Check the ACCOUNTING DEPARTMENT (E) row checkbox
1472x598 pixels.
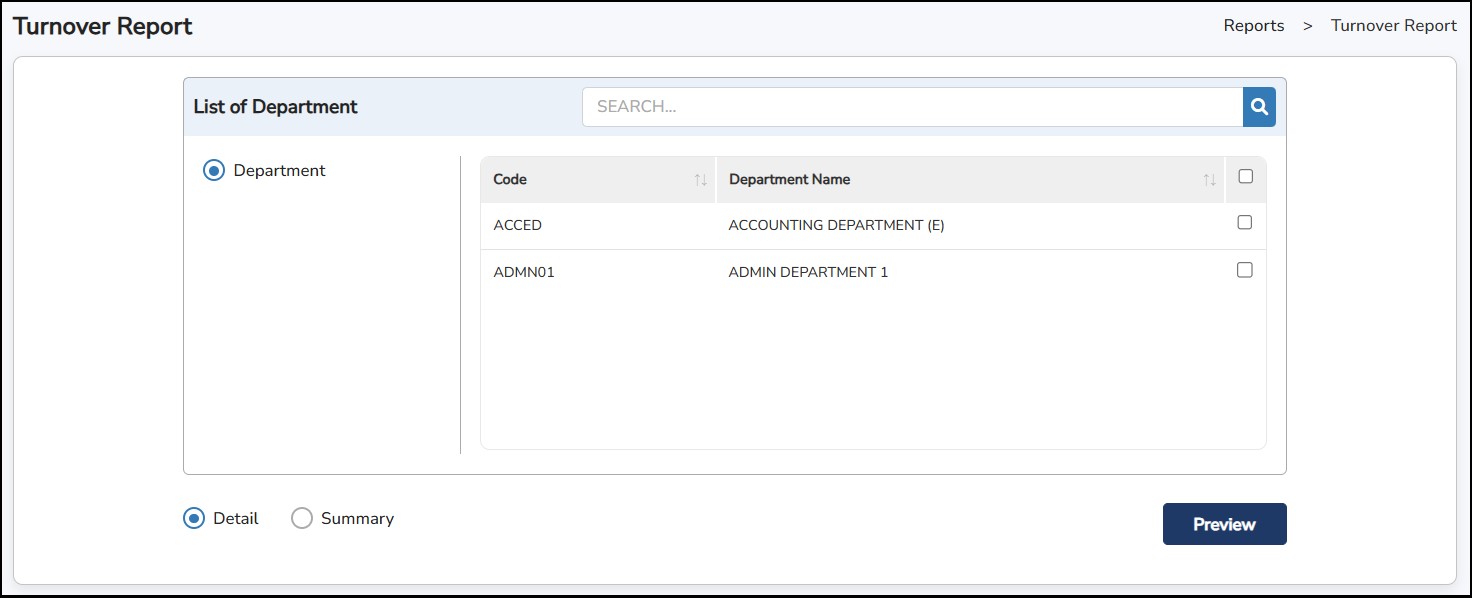(x=1244, y=223)
